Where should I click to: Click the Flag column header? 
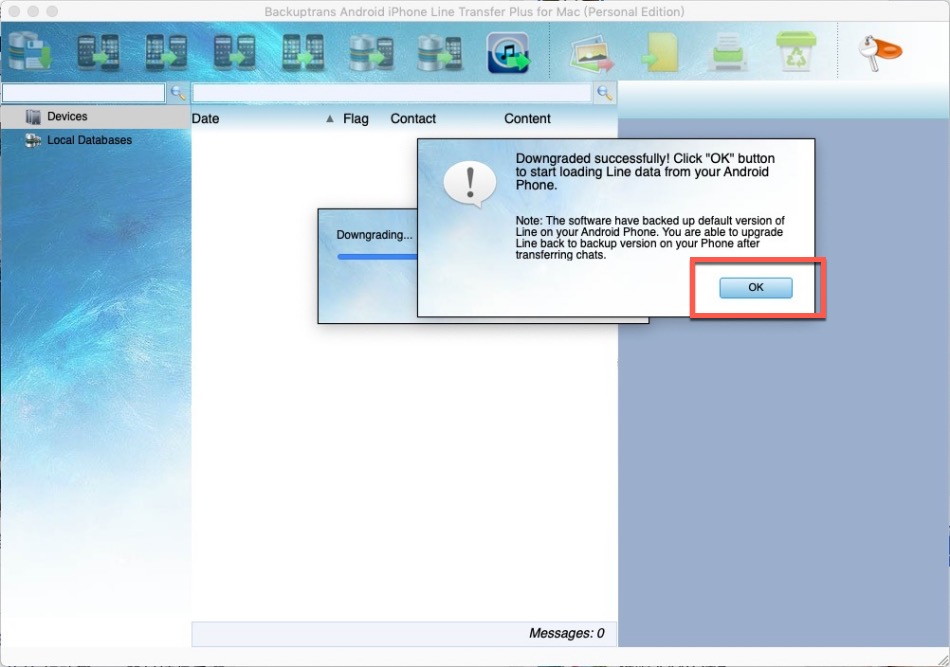[x=356, y=119]
